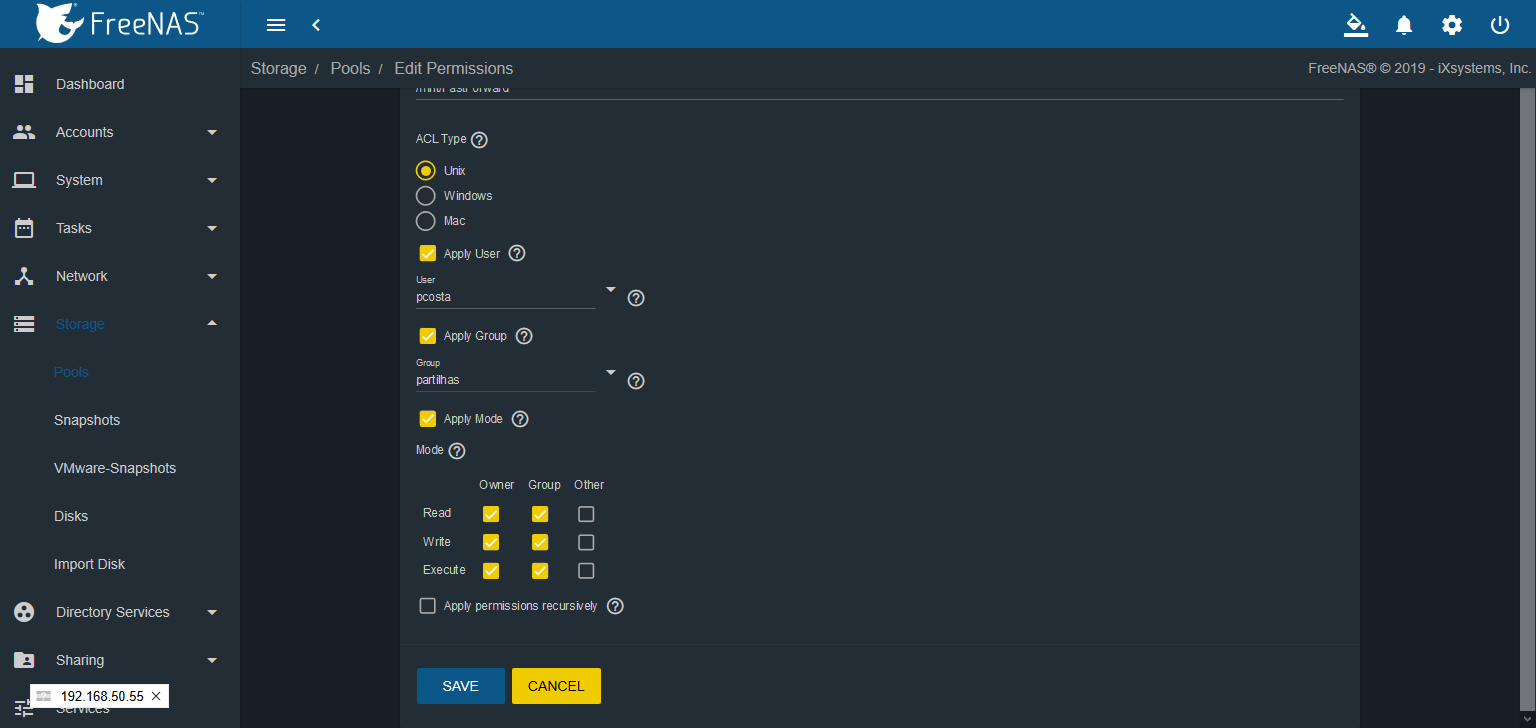Toggle Owner Read permission
This screenshot has width=1536, height=728.
(x=491, y=514)
